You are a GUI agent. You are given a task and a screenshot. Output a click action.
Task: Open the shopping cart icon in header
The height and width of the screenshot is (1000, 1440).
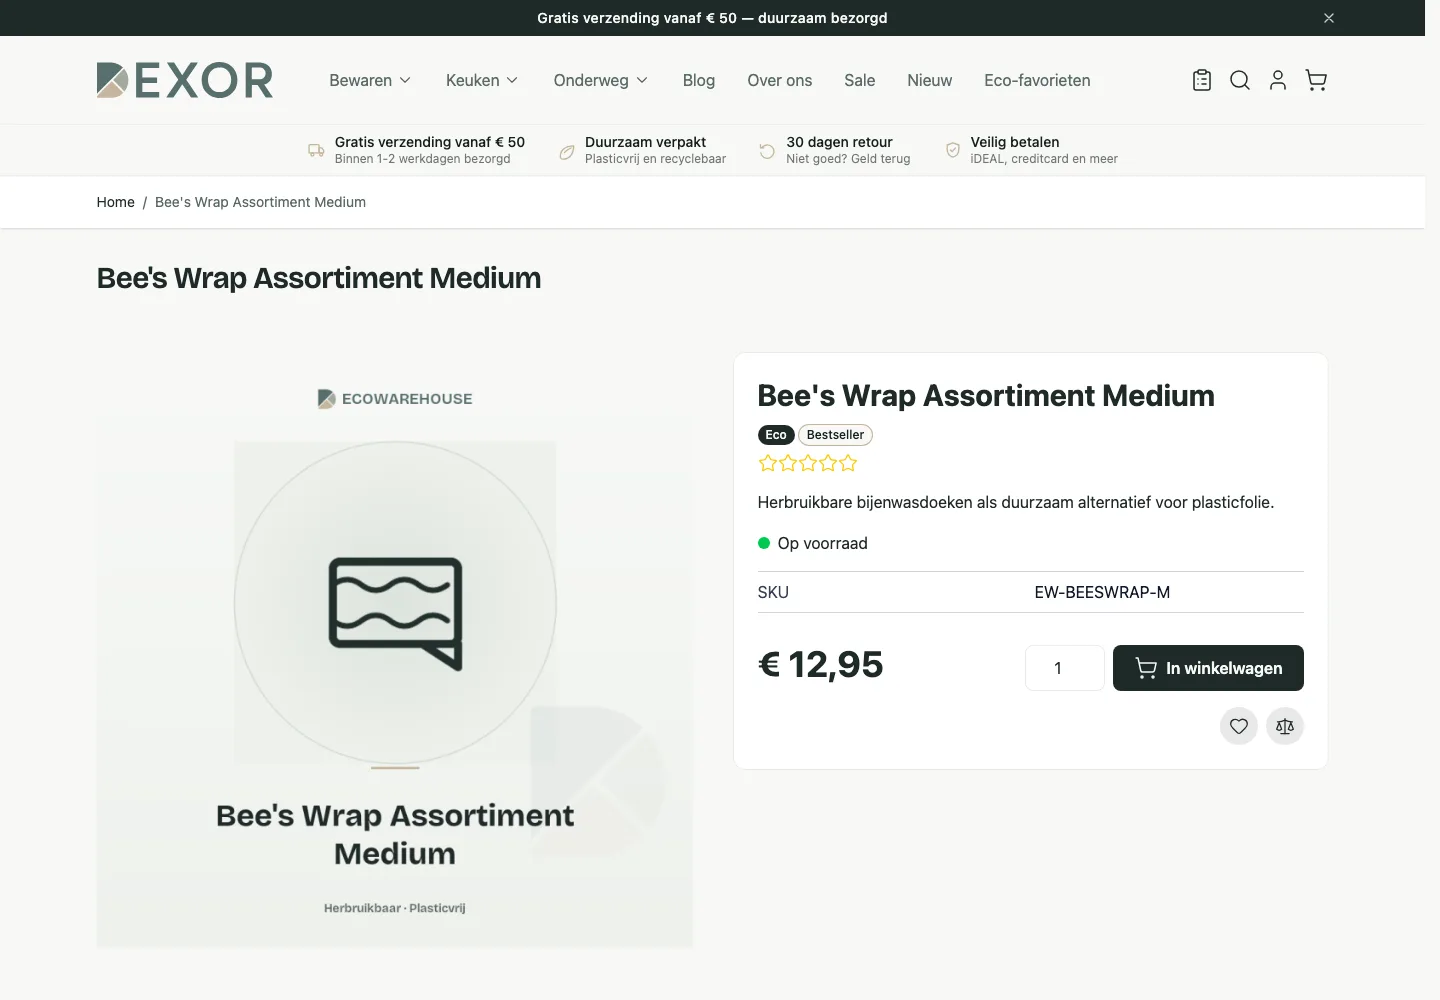(1316, 80)
